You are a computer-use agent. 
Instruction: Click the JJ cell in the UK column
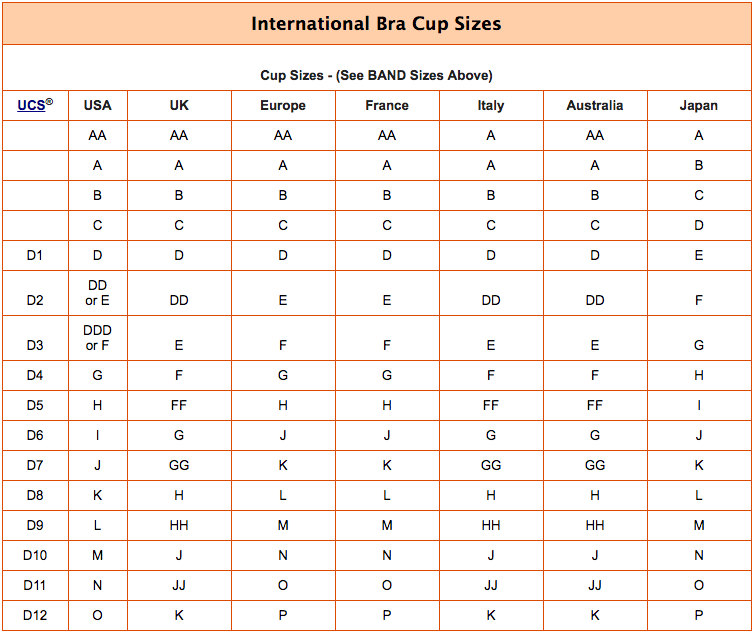[x=179, y=585]
